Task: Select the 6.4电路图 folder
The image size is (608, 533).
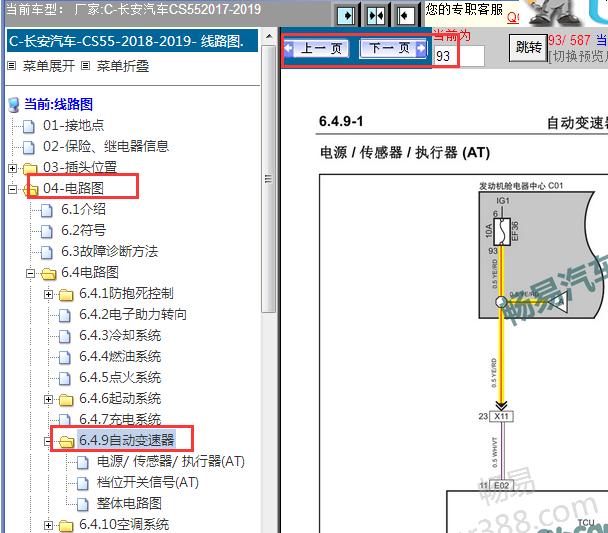Action: click(90, 272)
